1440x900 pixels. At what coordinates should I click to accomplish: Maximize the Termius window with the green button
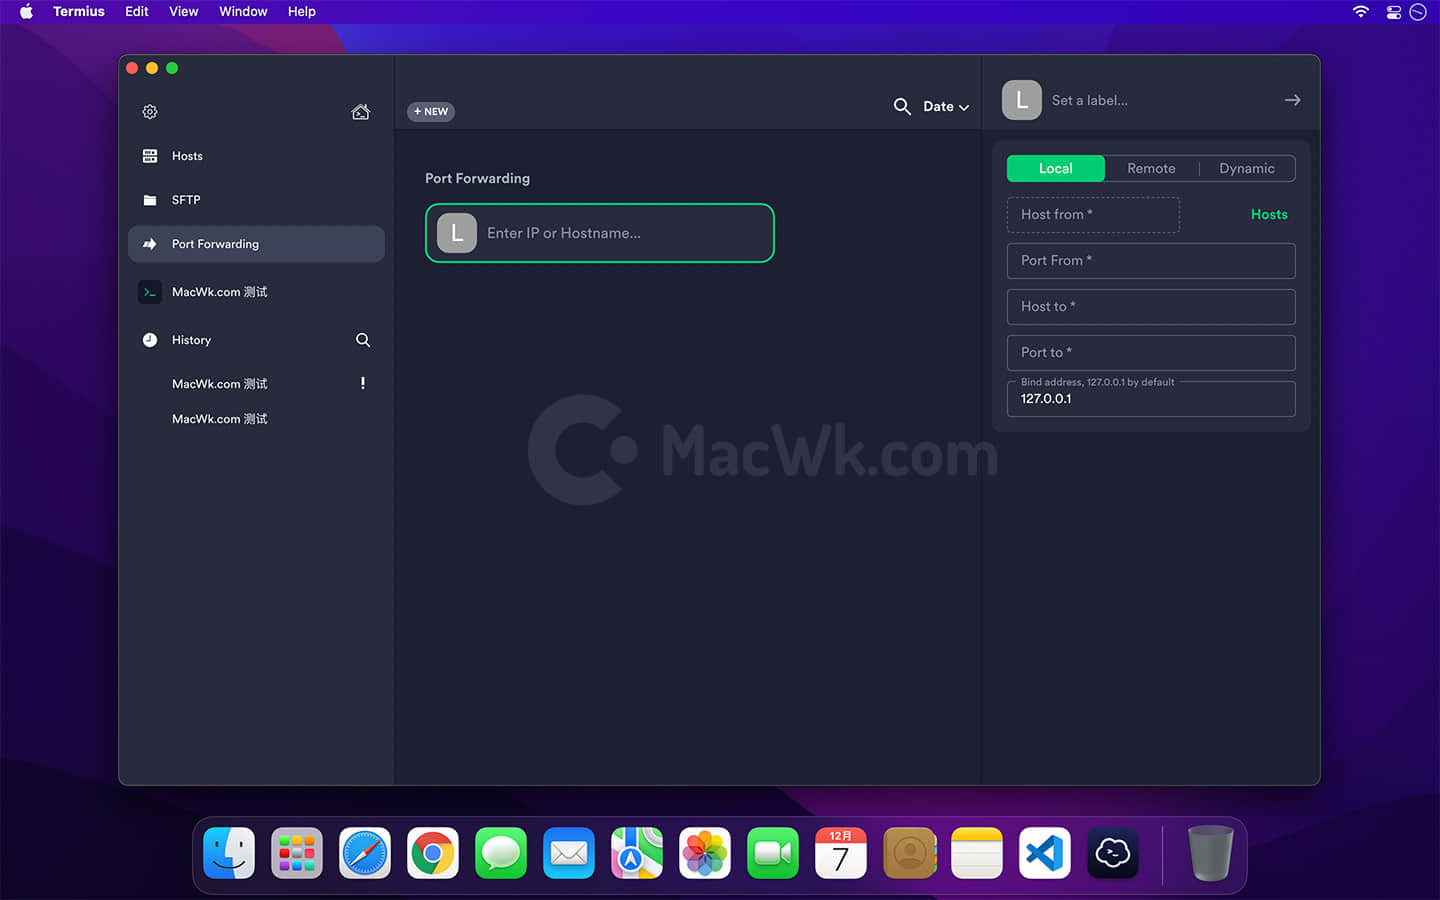172,68
